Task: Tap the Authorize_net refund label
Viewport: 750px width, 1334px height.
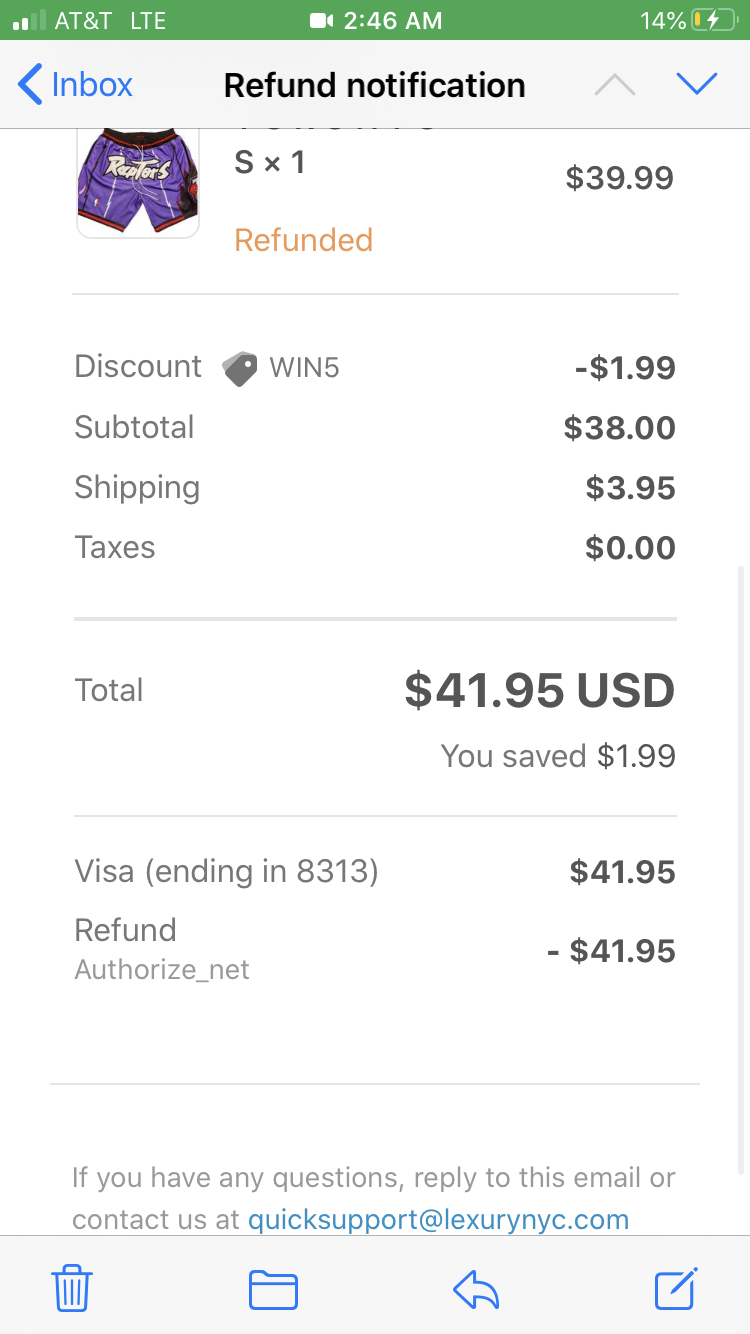Action: click(x=162, y=970)
